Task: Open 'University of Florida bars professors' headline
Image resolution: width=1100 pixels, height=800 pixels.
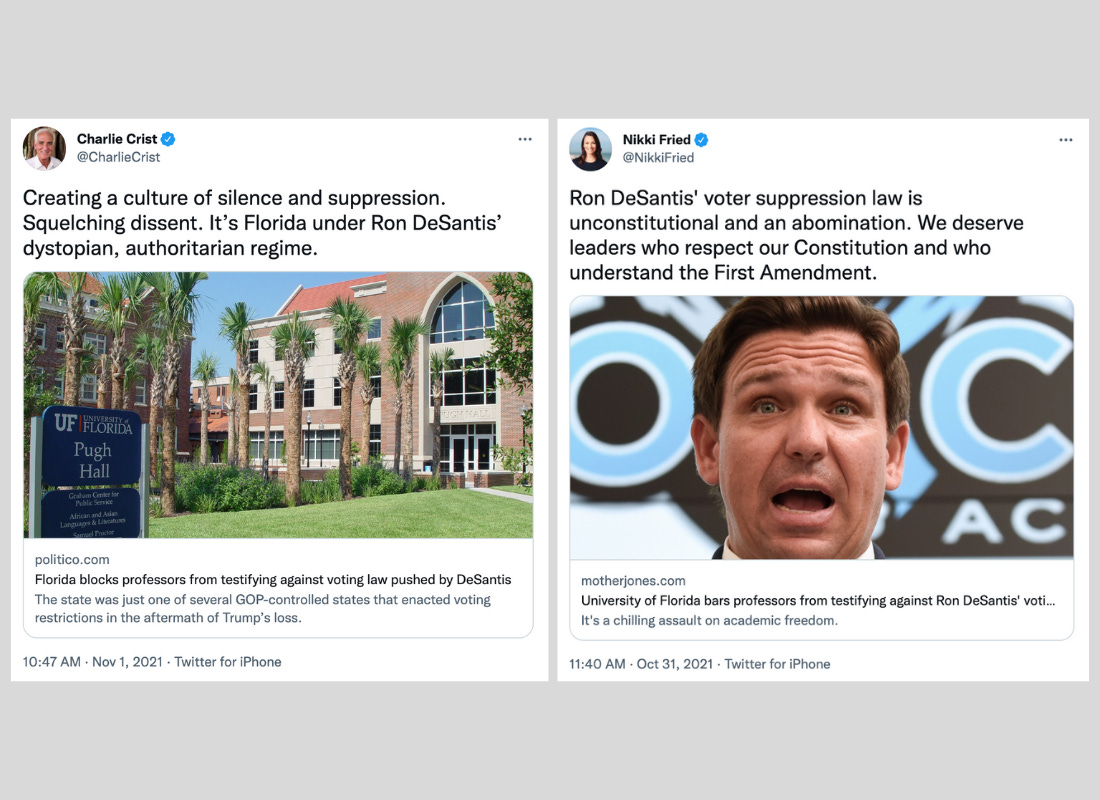Action: pos(818,601)
